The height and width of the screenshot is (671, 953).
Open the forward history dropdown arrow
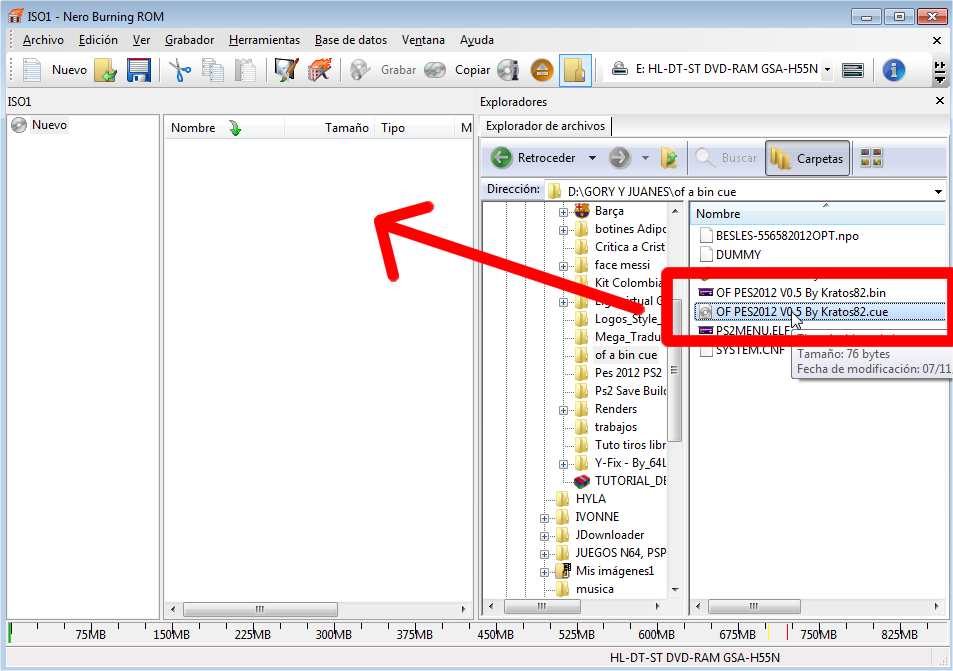(x=645, y=158)
